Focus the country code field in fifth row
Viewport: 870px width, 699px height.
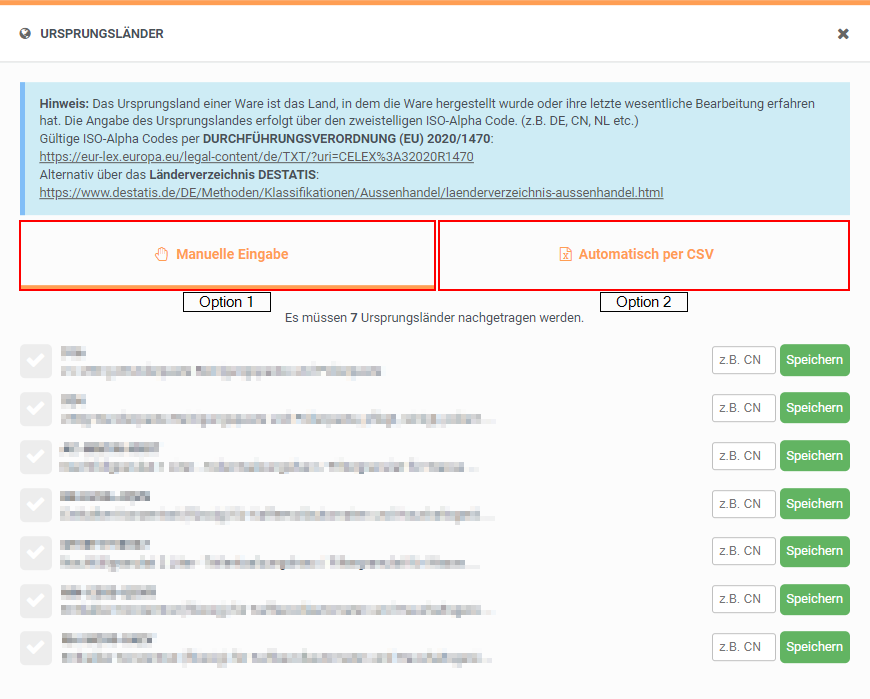(743, 551)
